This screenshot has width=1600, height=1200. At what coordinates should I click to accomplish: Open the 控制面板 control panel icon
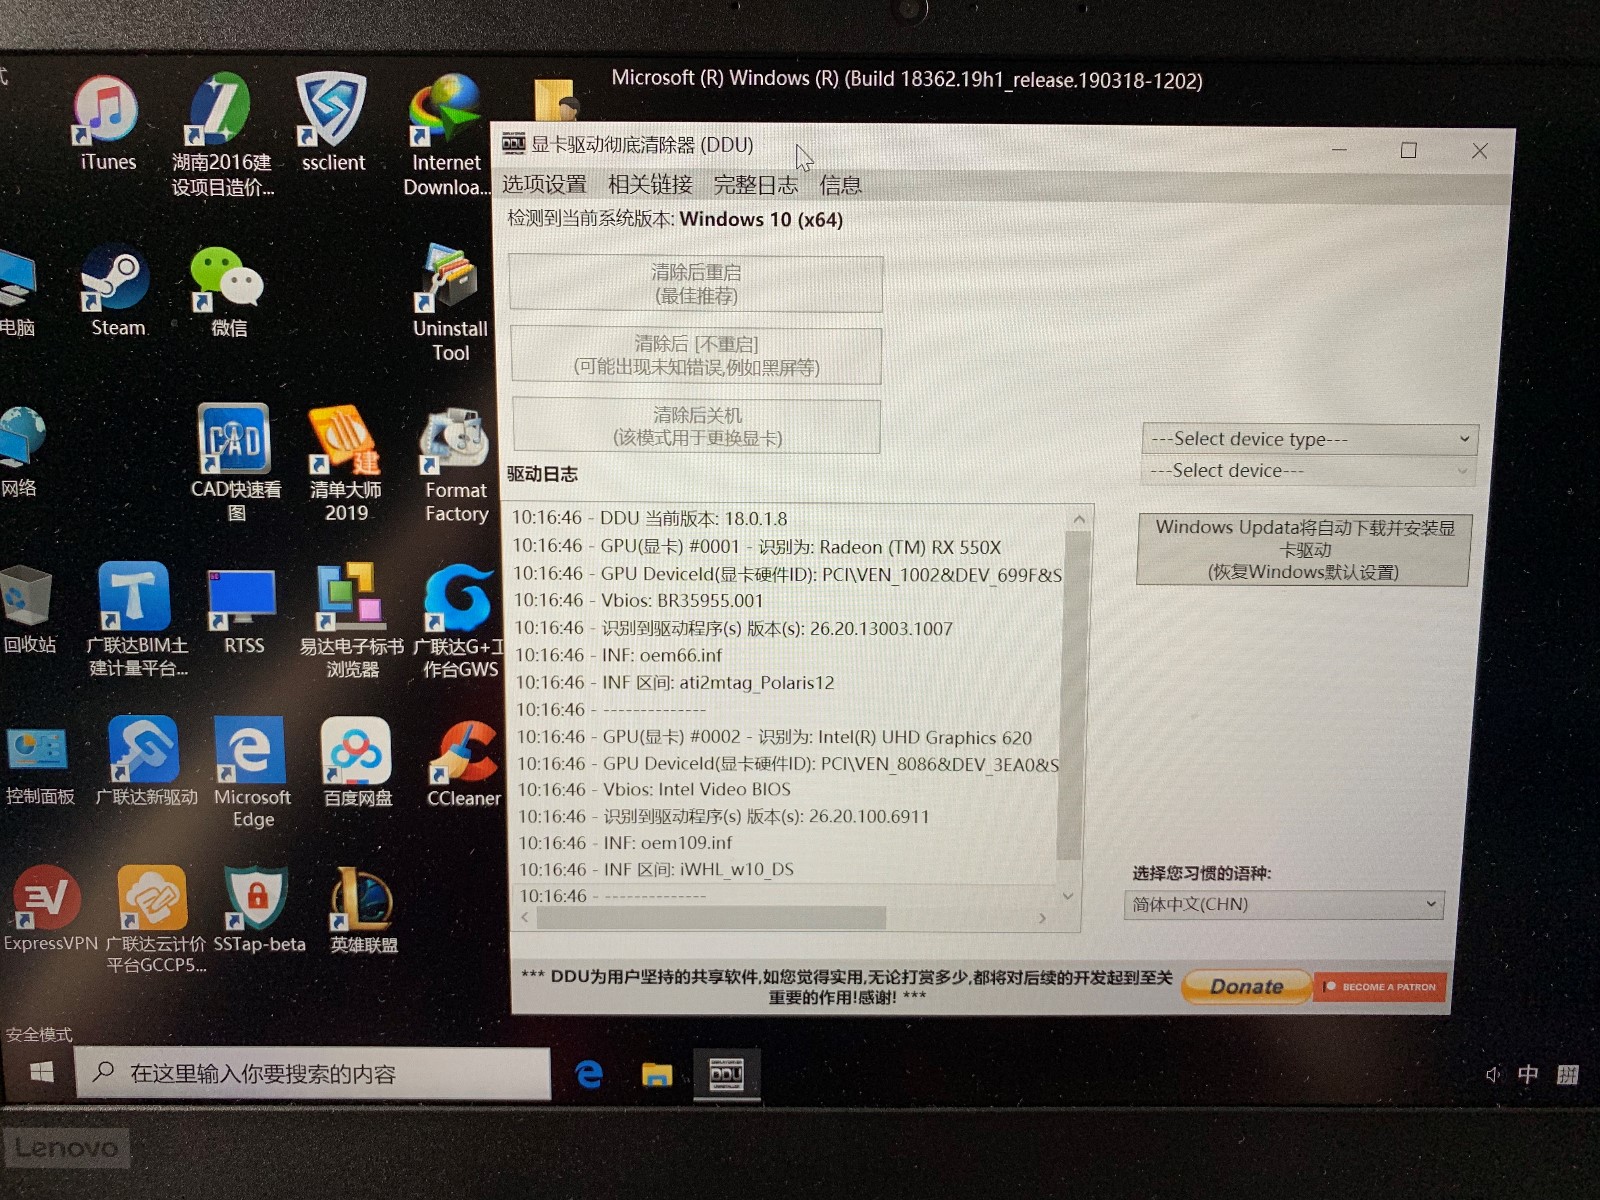tap(39, 766)
